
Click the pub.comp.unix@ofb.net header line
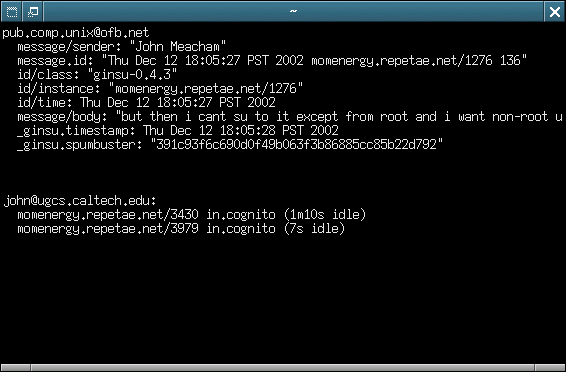(76, 33)
